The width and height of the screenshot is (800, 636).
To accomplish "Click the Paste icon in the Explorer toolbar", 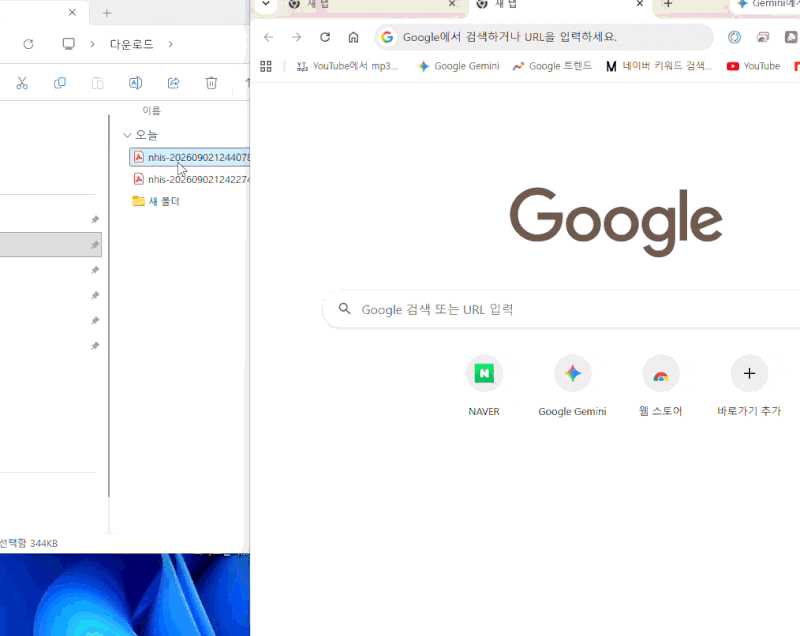I will tap(97, 83).
